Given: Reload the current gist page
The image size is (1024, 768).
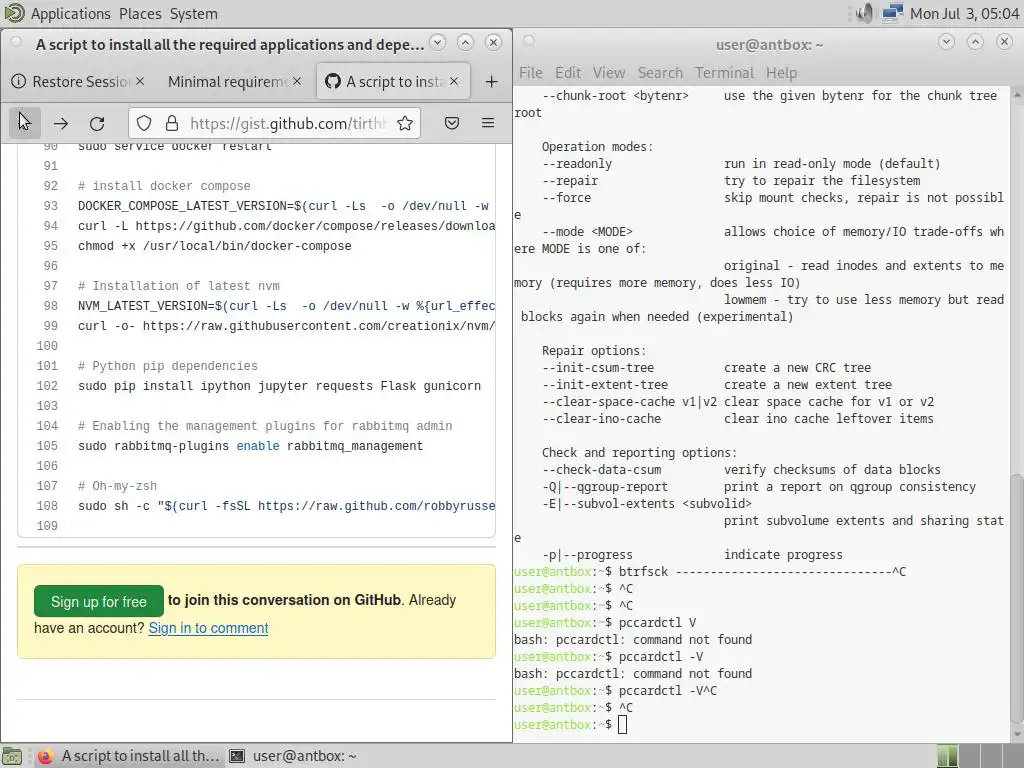Looking at the screenshot, I should [97, 123].
